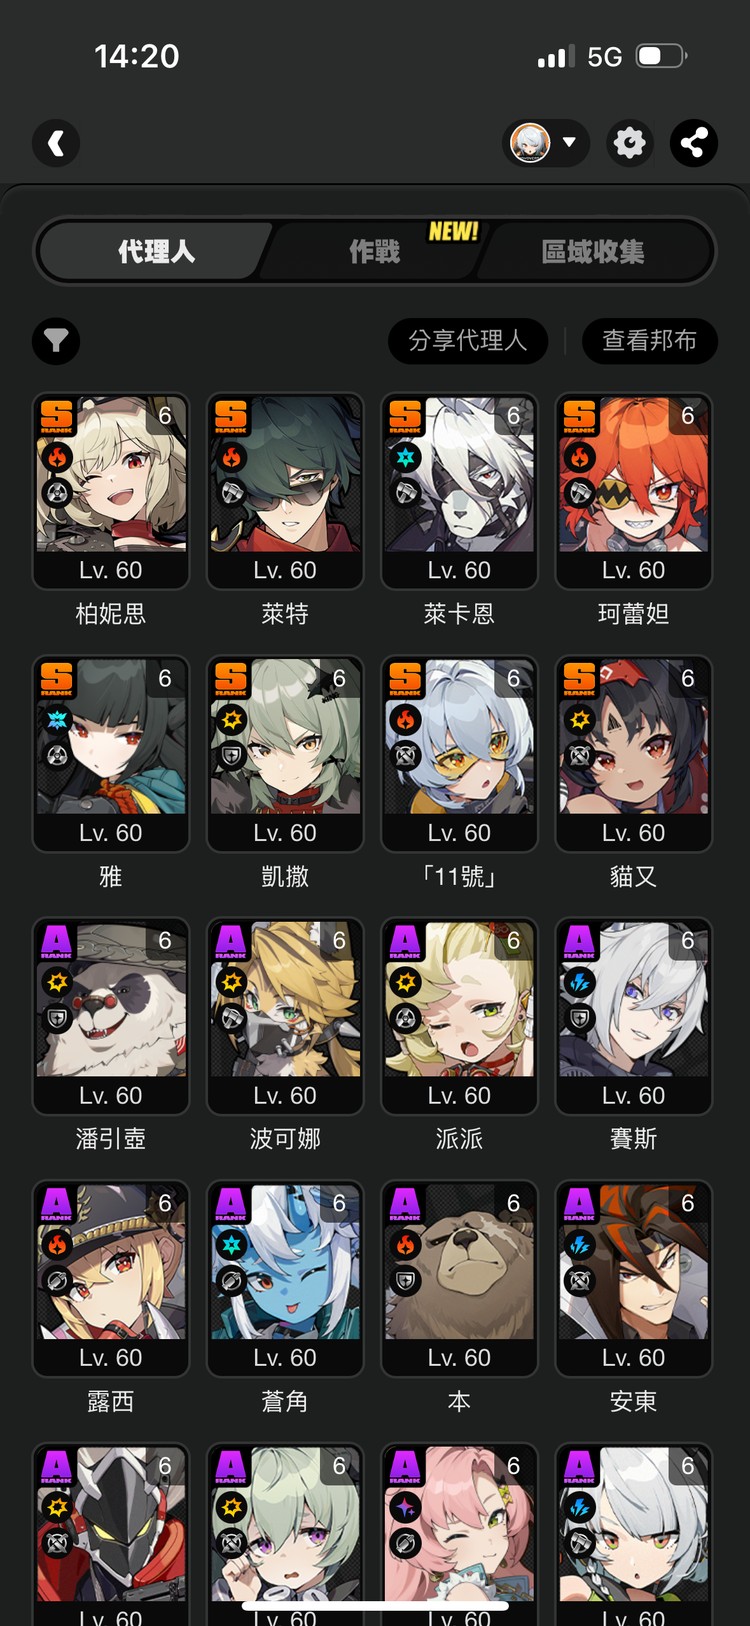Tap the fire attribute icon on 柯蕾妲
The width and height of the screenshot is (750, 1626).
click(580, 457)
